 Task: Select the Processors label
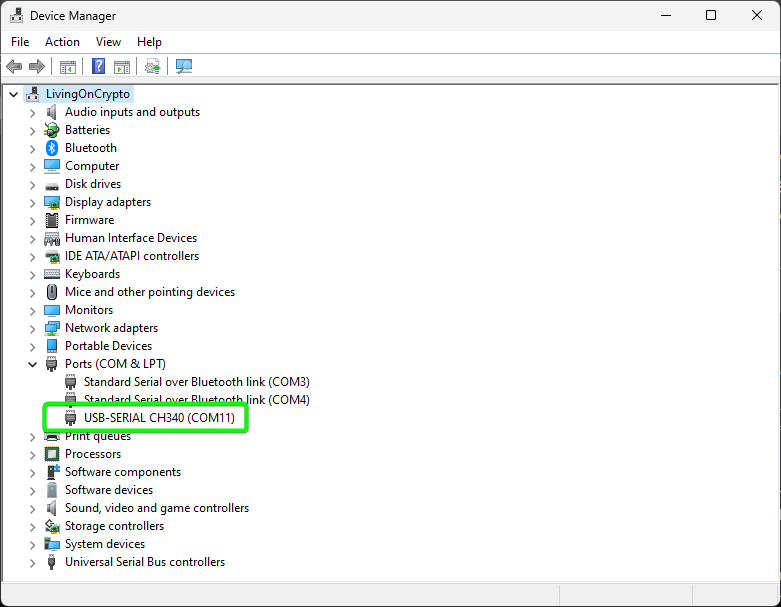[93, 454]
